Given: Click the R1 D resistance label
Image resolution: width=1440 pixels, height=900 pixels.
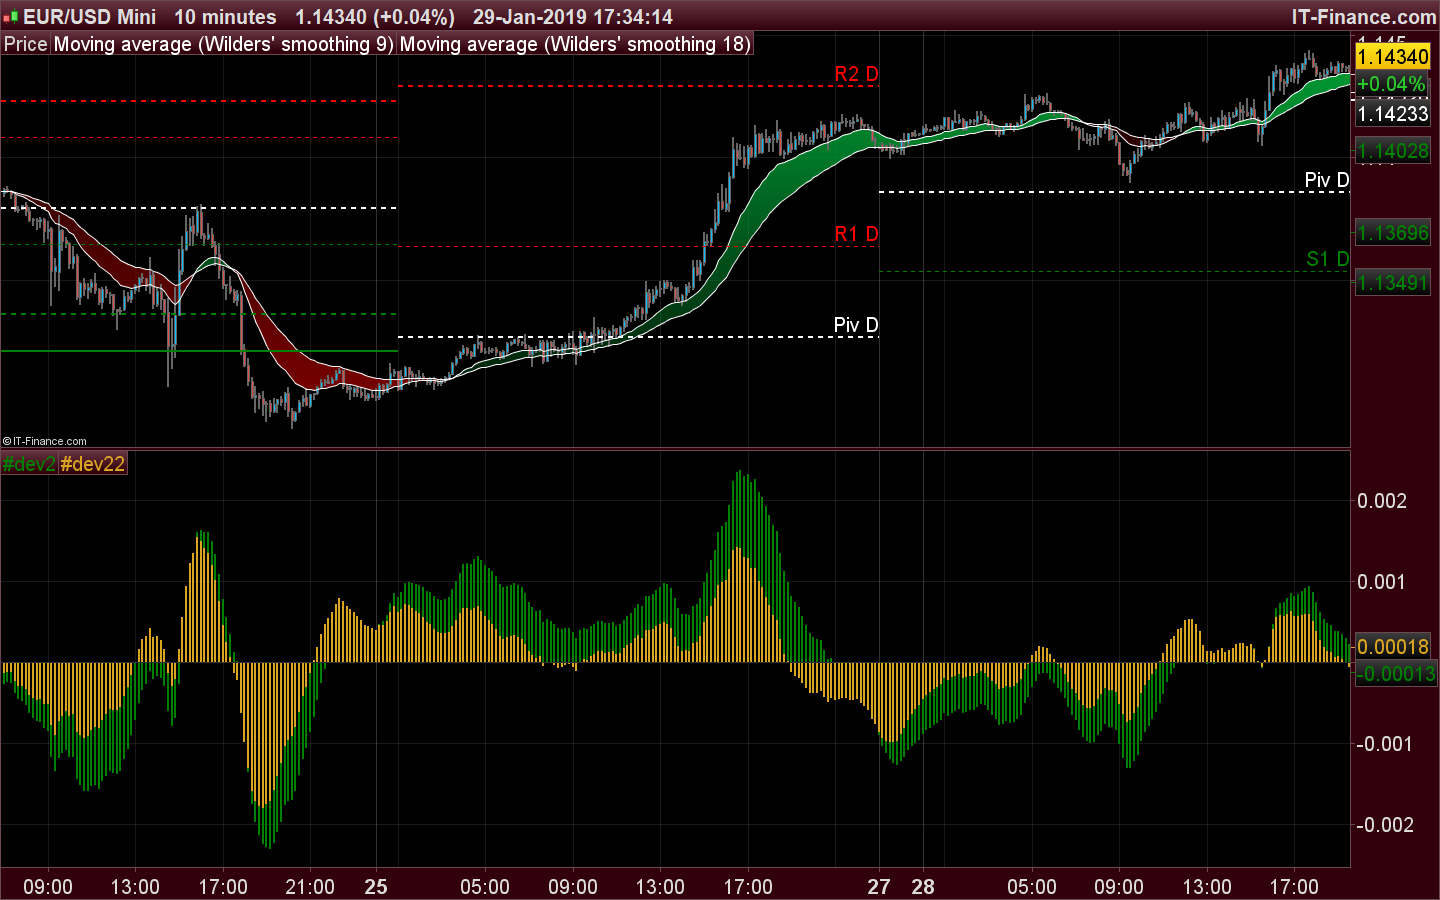Looking at the screenshot, I should (x=856, y=233).
